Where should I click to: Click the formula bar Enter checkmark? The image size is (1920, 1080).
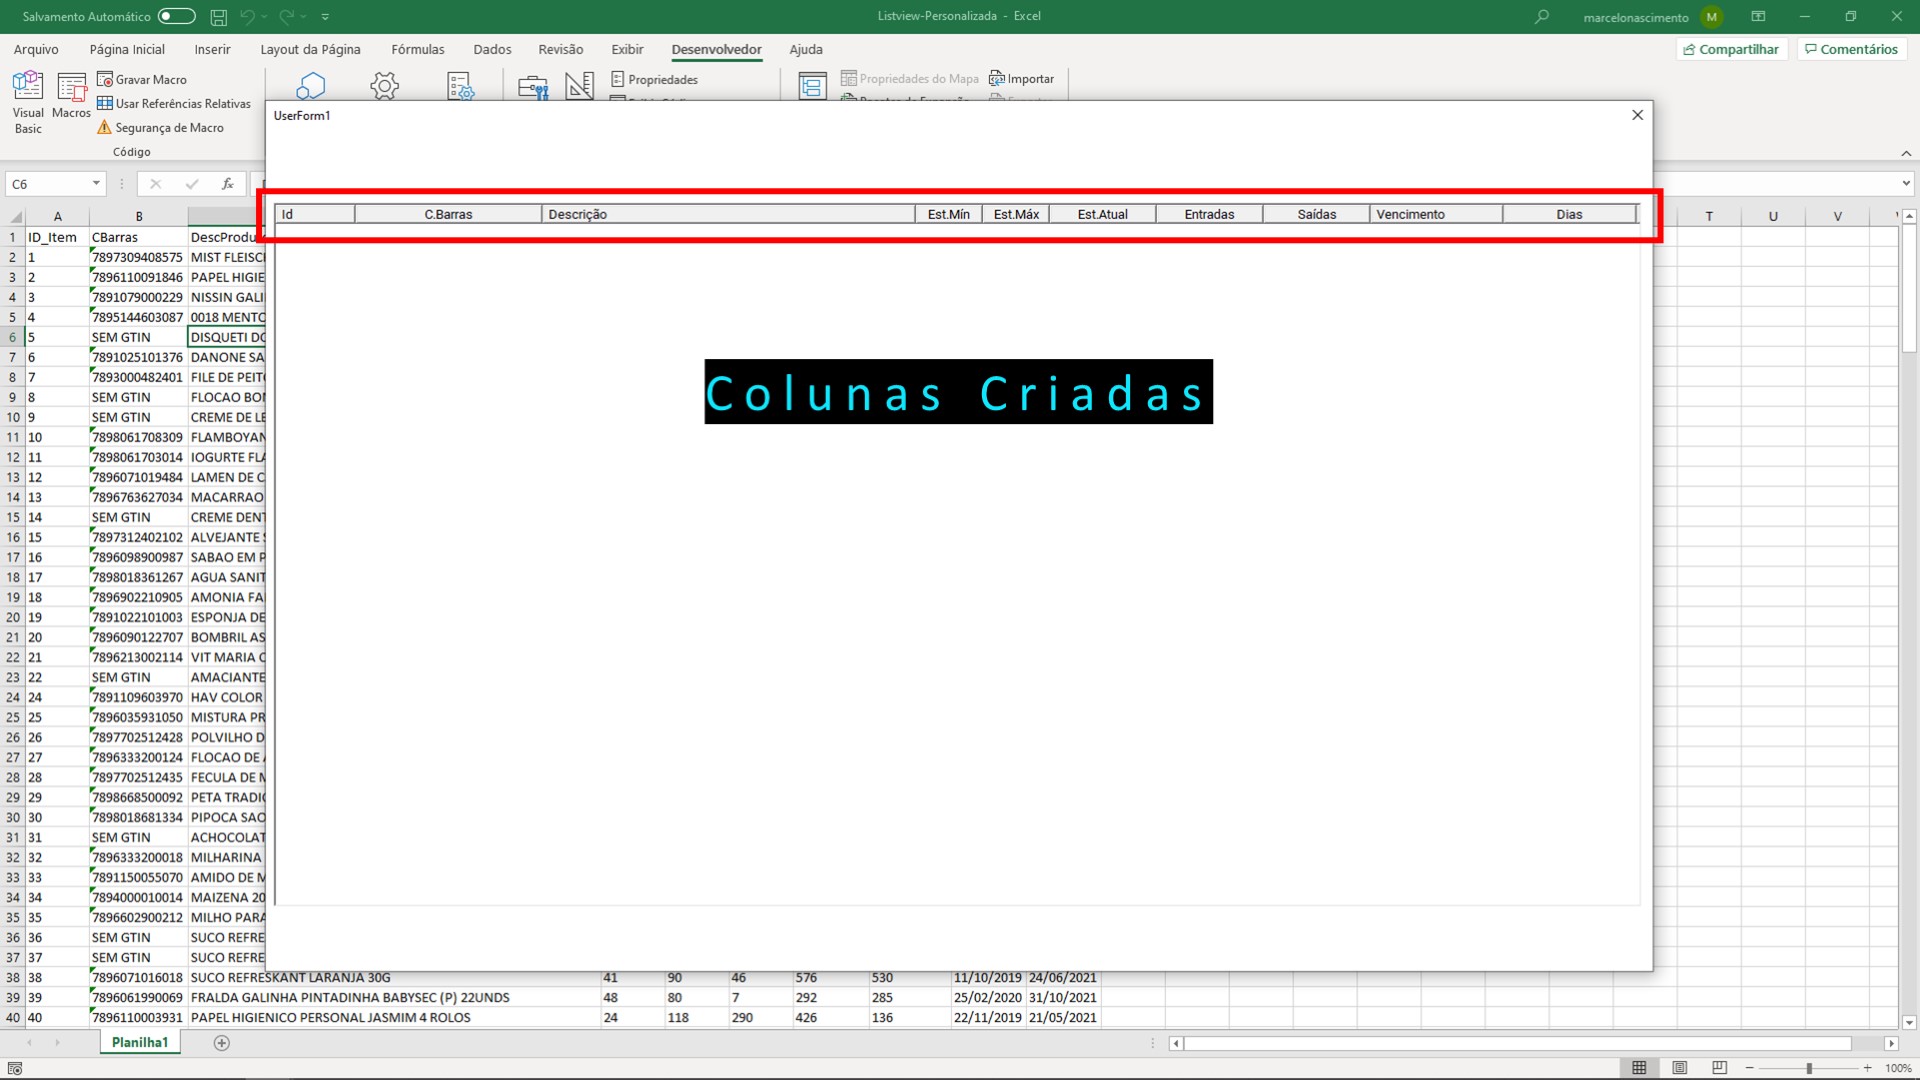tap(192, 184)
